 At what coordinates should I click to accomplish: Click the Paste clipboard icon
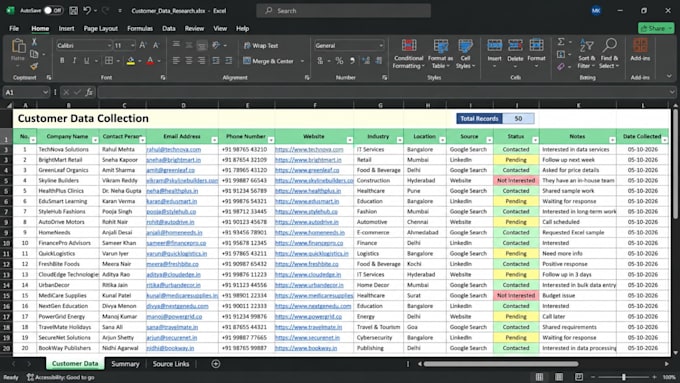(x=18, y=46)
